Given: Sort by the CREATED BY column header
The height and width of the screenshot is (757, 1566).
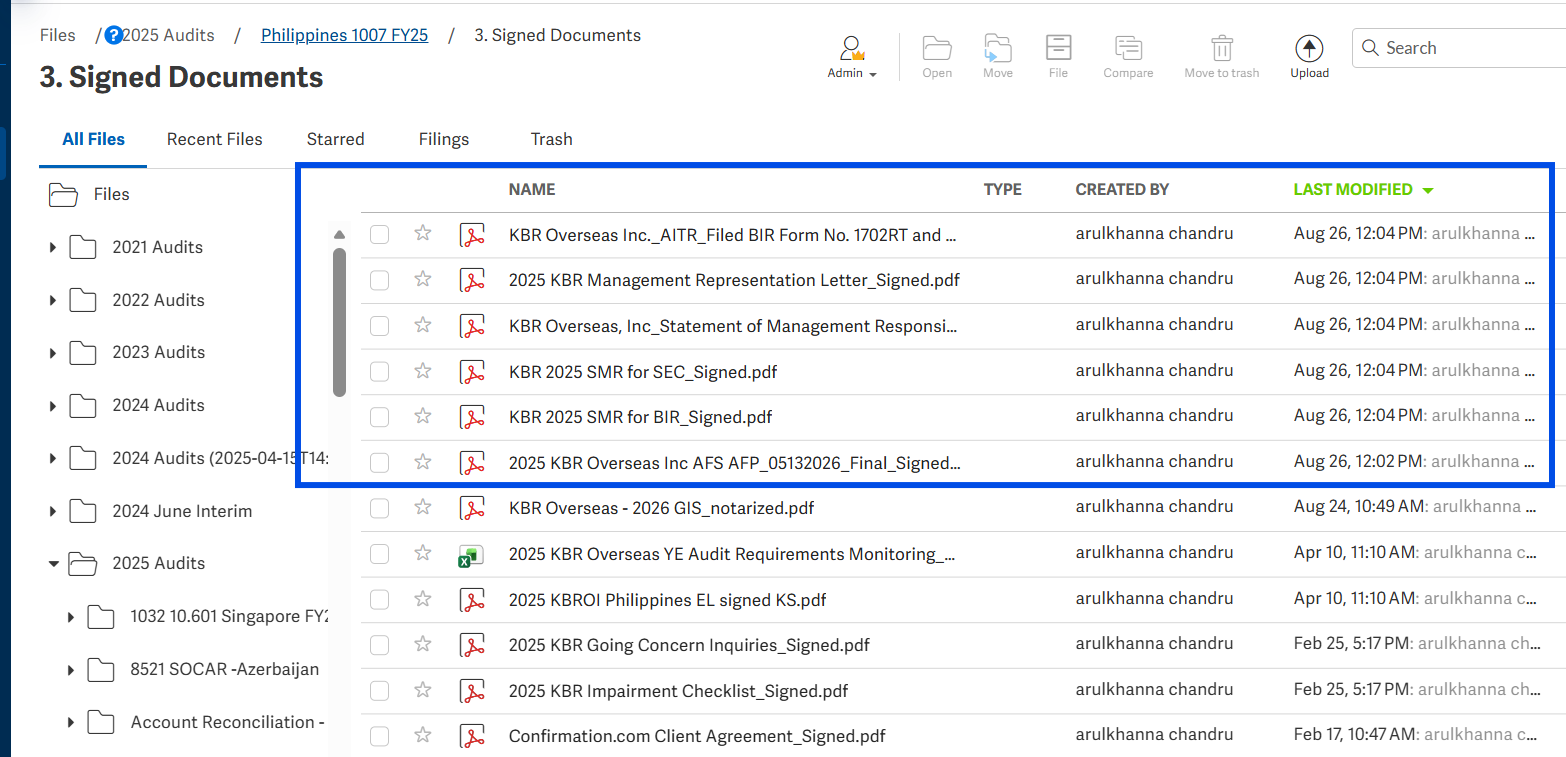Looking at the screenshot, I should [x=1122, y=189].
